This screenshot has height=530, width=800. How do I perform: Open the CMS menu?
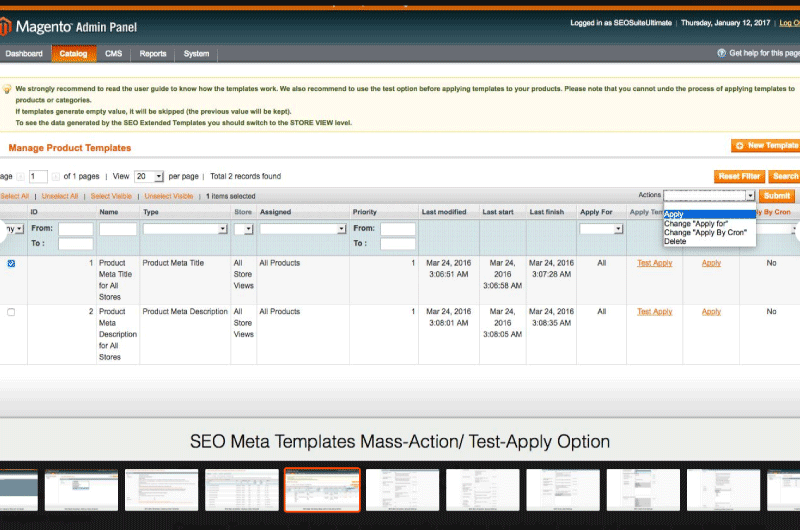113,54
